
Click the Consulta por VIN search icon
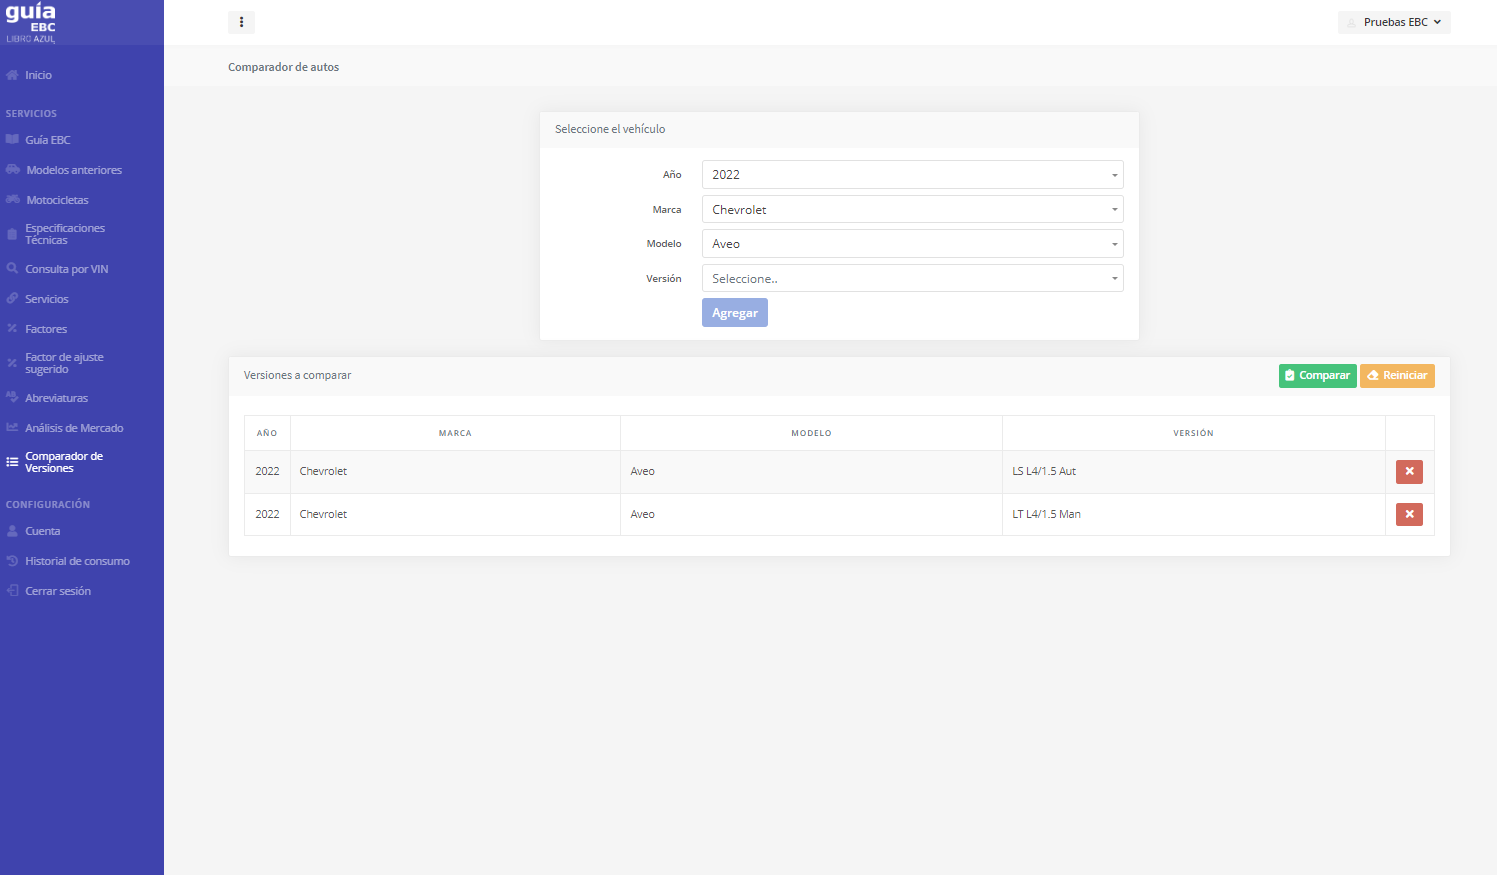pyautogui.click(x=12, y=269)
